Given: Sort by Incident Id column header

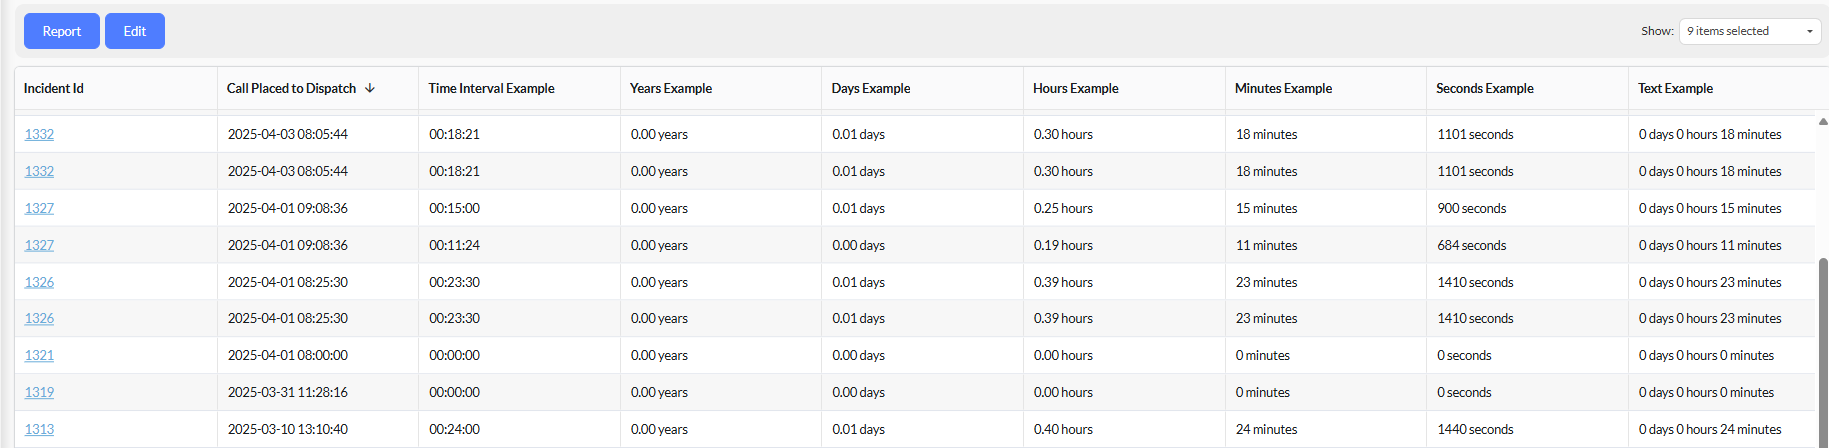Looking at the screenshot, I should coord(54,88).
